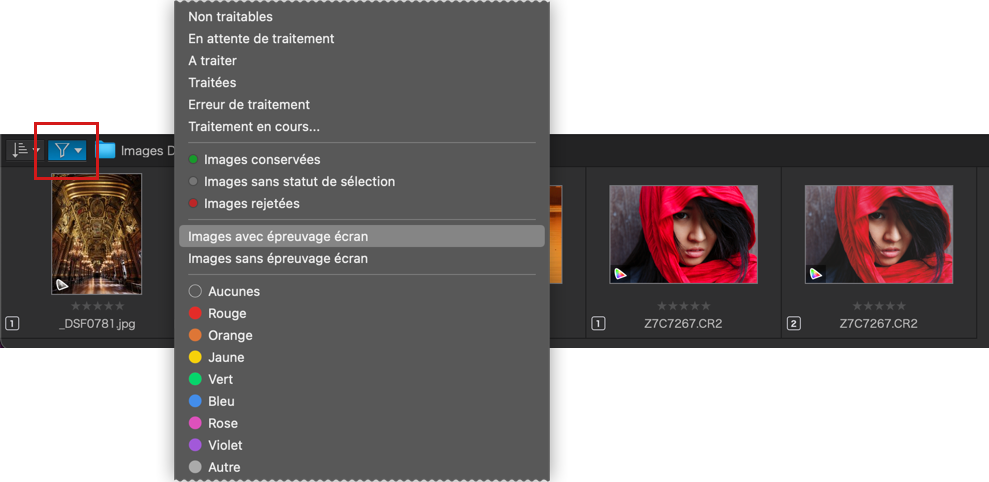989x482 pixels.
Task: Filter by Vert color label
Action: 361,379
